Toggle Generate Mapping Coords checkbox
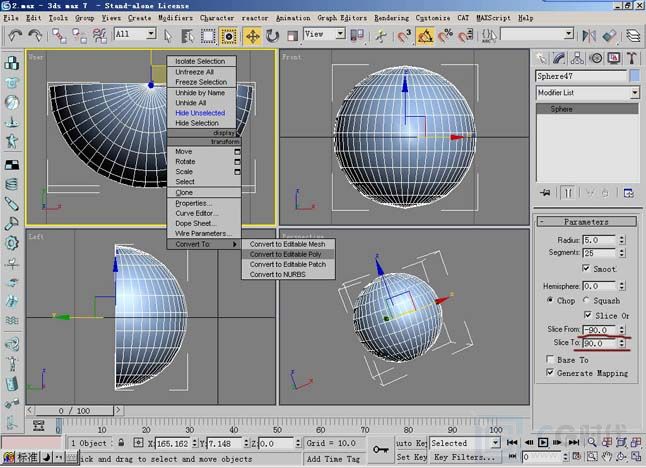Image resolution: width=646 pixels, height=468 pixels. [x=550, y=372]
